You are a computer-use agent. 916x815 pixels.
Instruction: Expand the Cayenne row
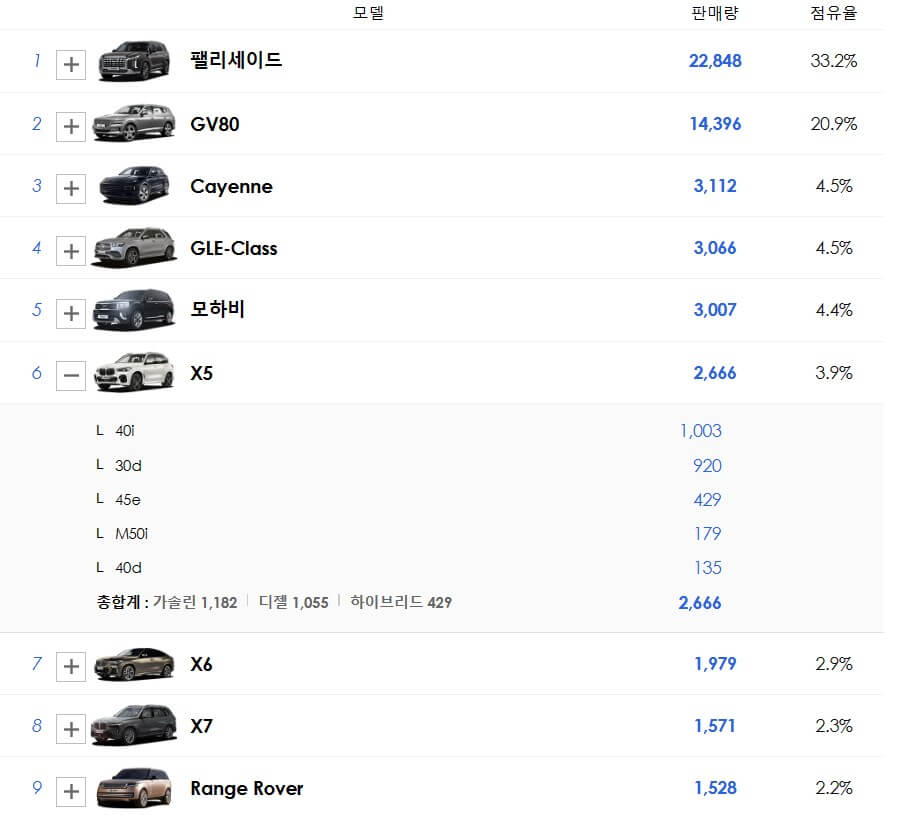(71, 187)
